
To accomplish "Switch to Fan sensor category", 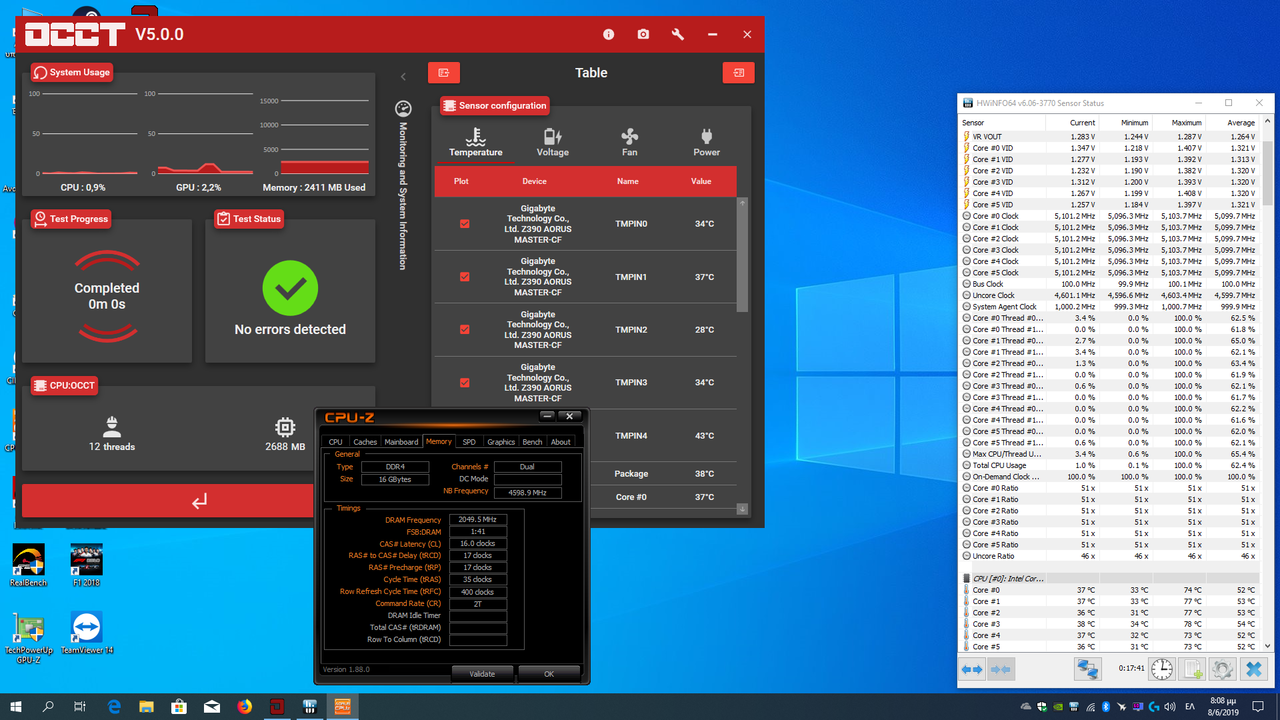I will click(629, 142).
